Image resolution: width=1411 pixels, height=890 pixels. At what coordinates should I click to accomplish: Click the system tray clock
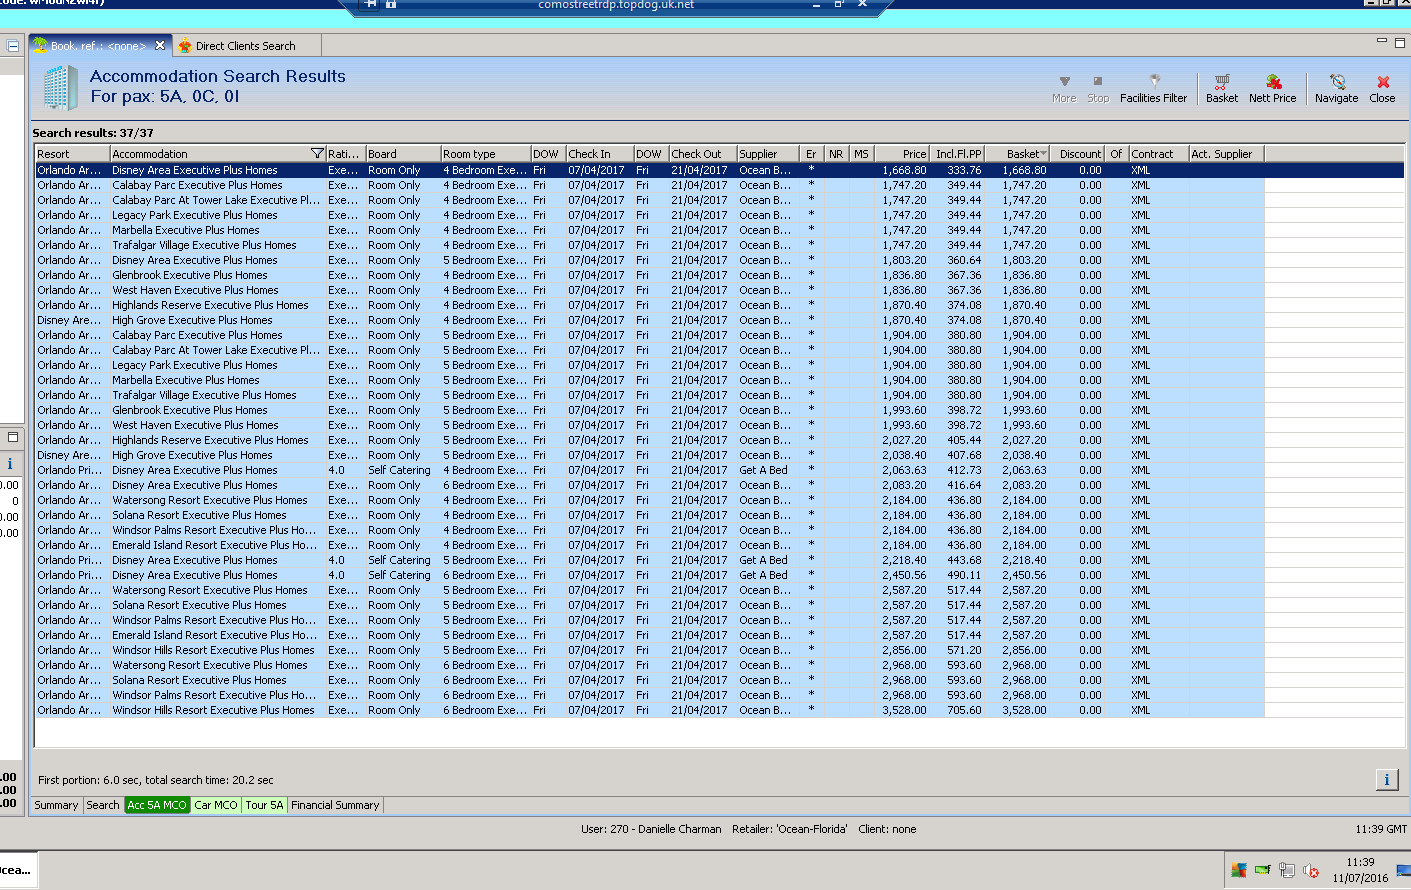1360,870
